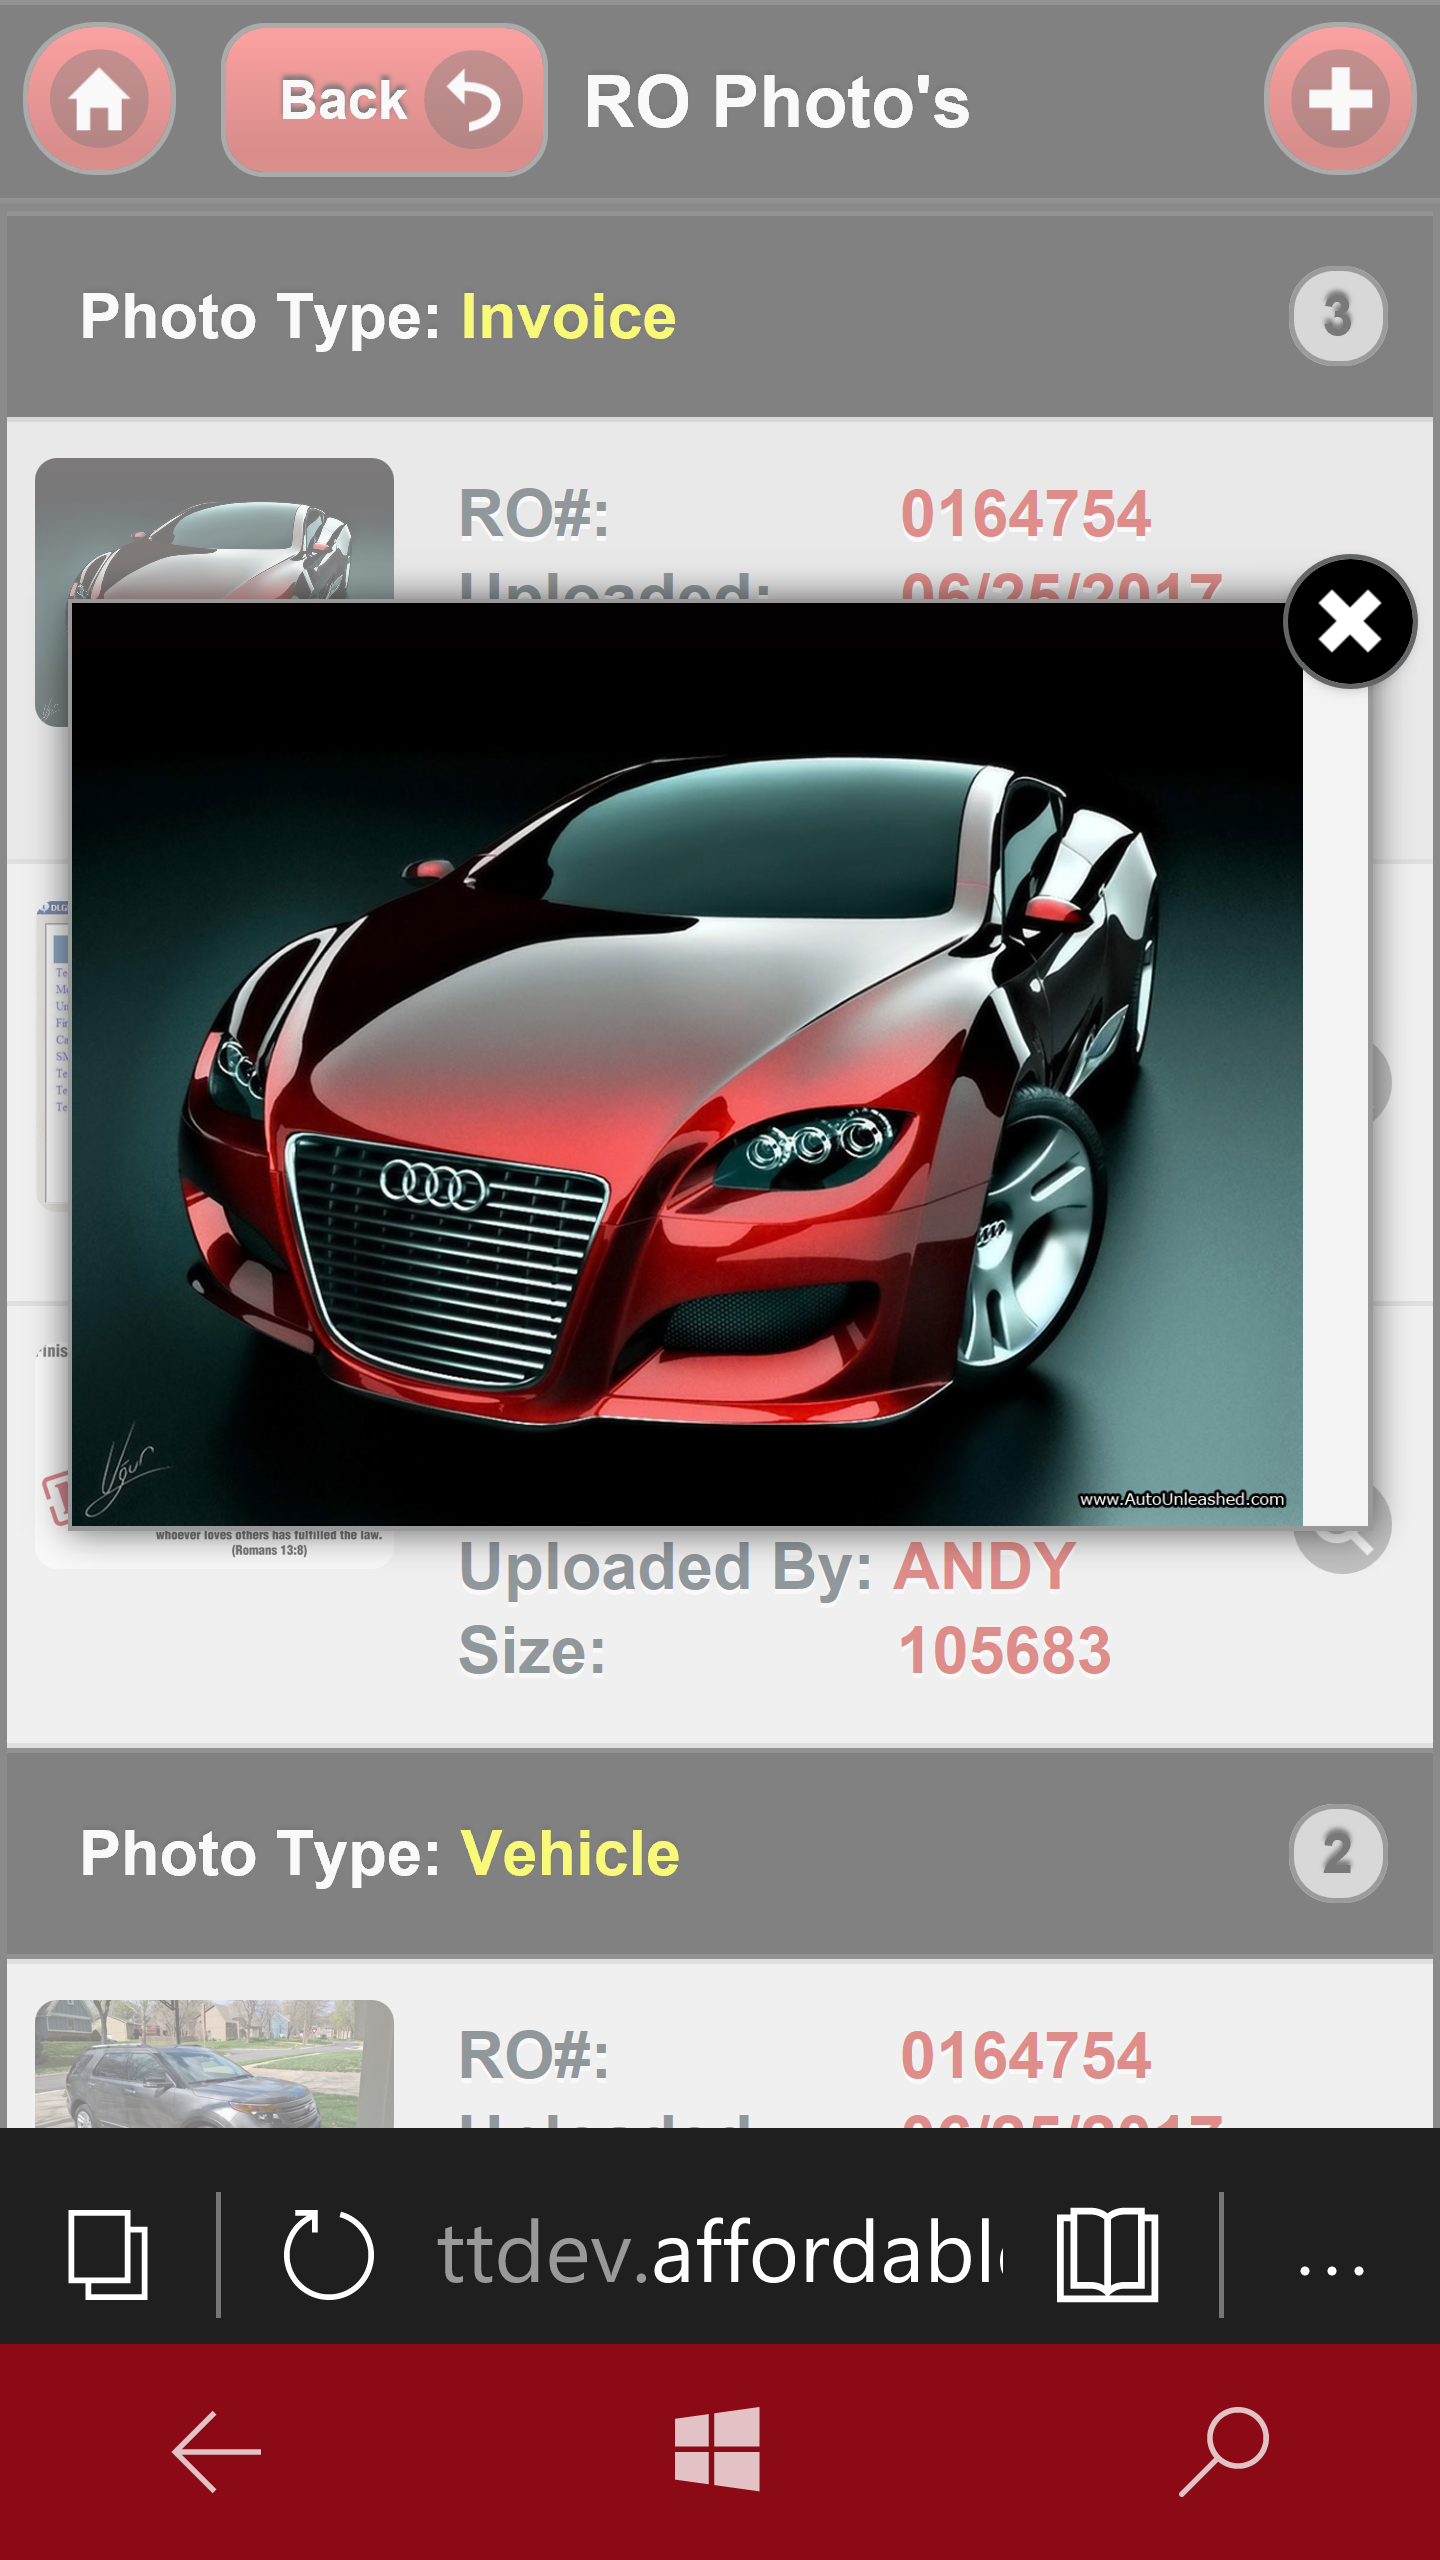Image resolution: width=1440 pixels, height=2560 pixels.
Task: Open the browser tabs icon
Action: pyautogui.click(x=108, y=2255)
